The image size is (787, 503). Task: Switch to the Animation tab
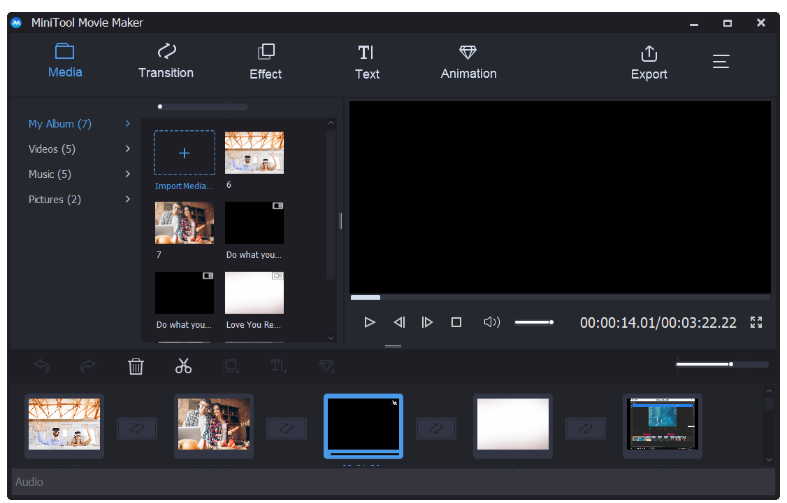click(x=468, y=62)
